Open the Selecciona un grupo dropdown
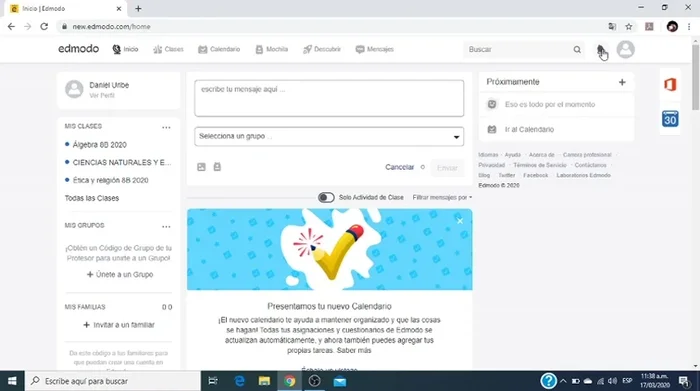The width and height of the screenshot is (700, 391). pos(329,137)
